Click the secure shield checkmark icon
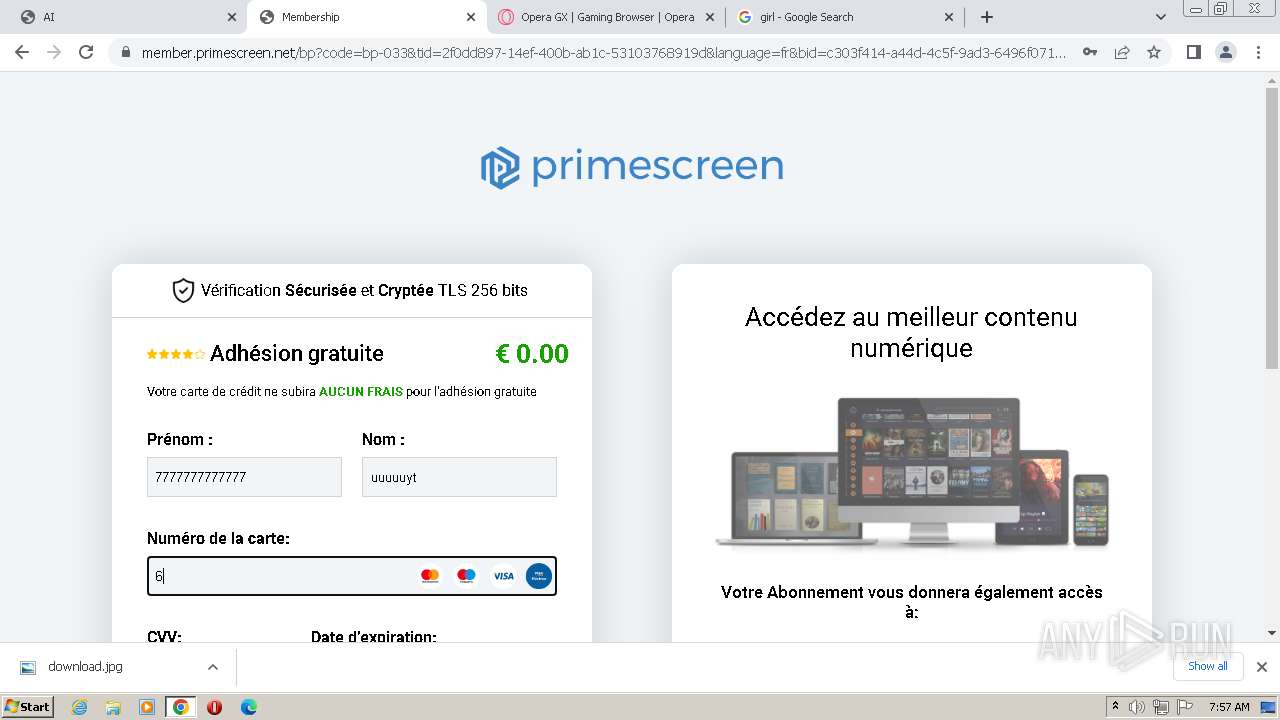Image resolution: width=1280 pixels, height=720 pixels. point(183,290)
